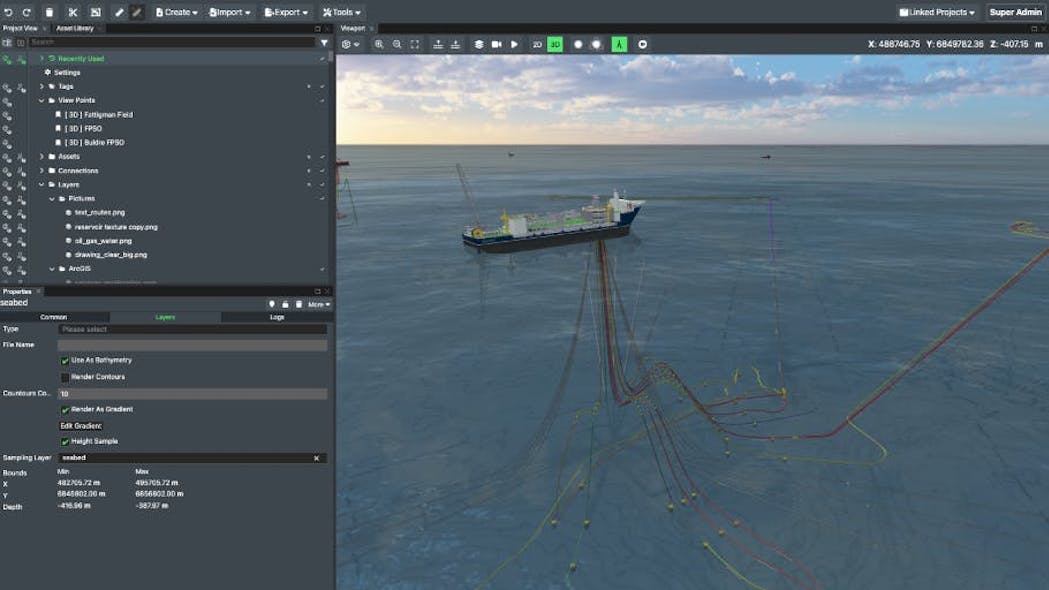Switch viewport to 2D mode
The width and height of the screenshot is (1049, 590).
tap(536, 44)
